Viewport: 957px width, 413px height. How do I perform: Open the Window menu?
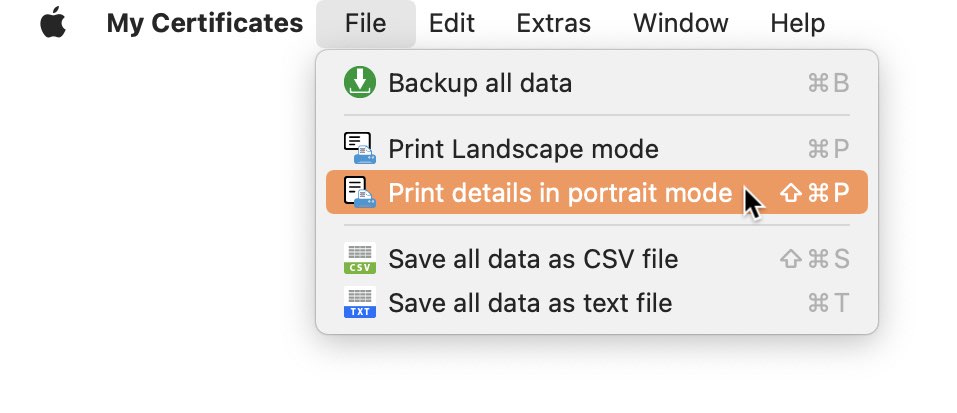pos(681,23)
